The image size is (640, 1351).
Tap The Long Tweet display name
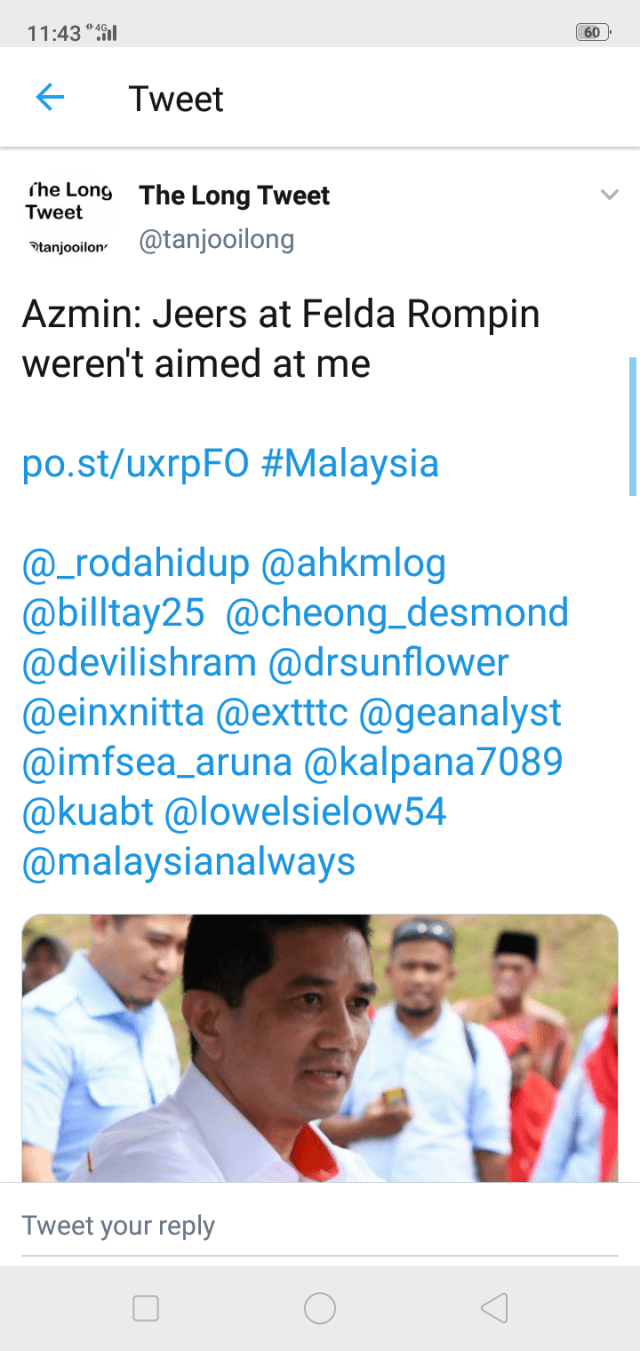(234, 195)
